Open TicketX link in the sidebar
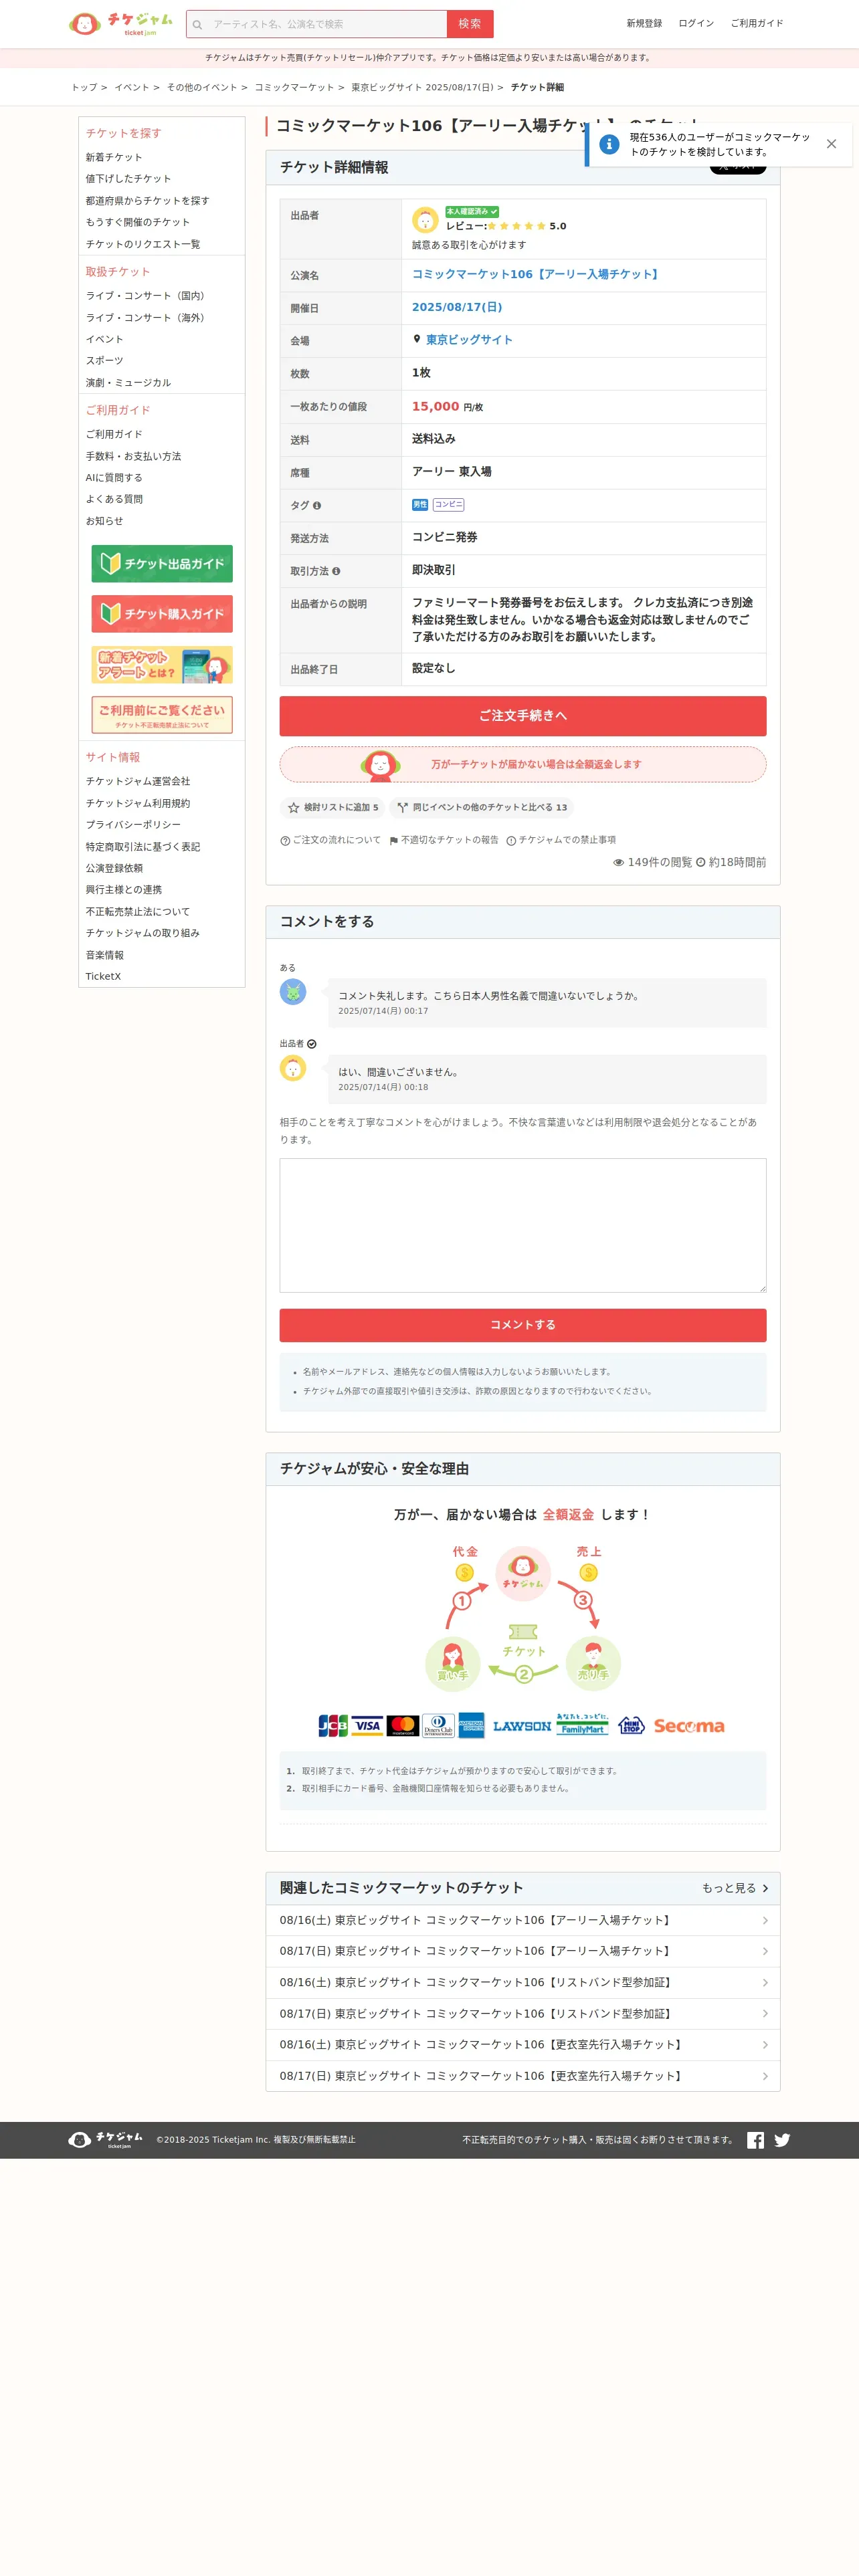859x2576 pixels. pyautogui.click(x=103, y=977)
